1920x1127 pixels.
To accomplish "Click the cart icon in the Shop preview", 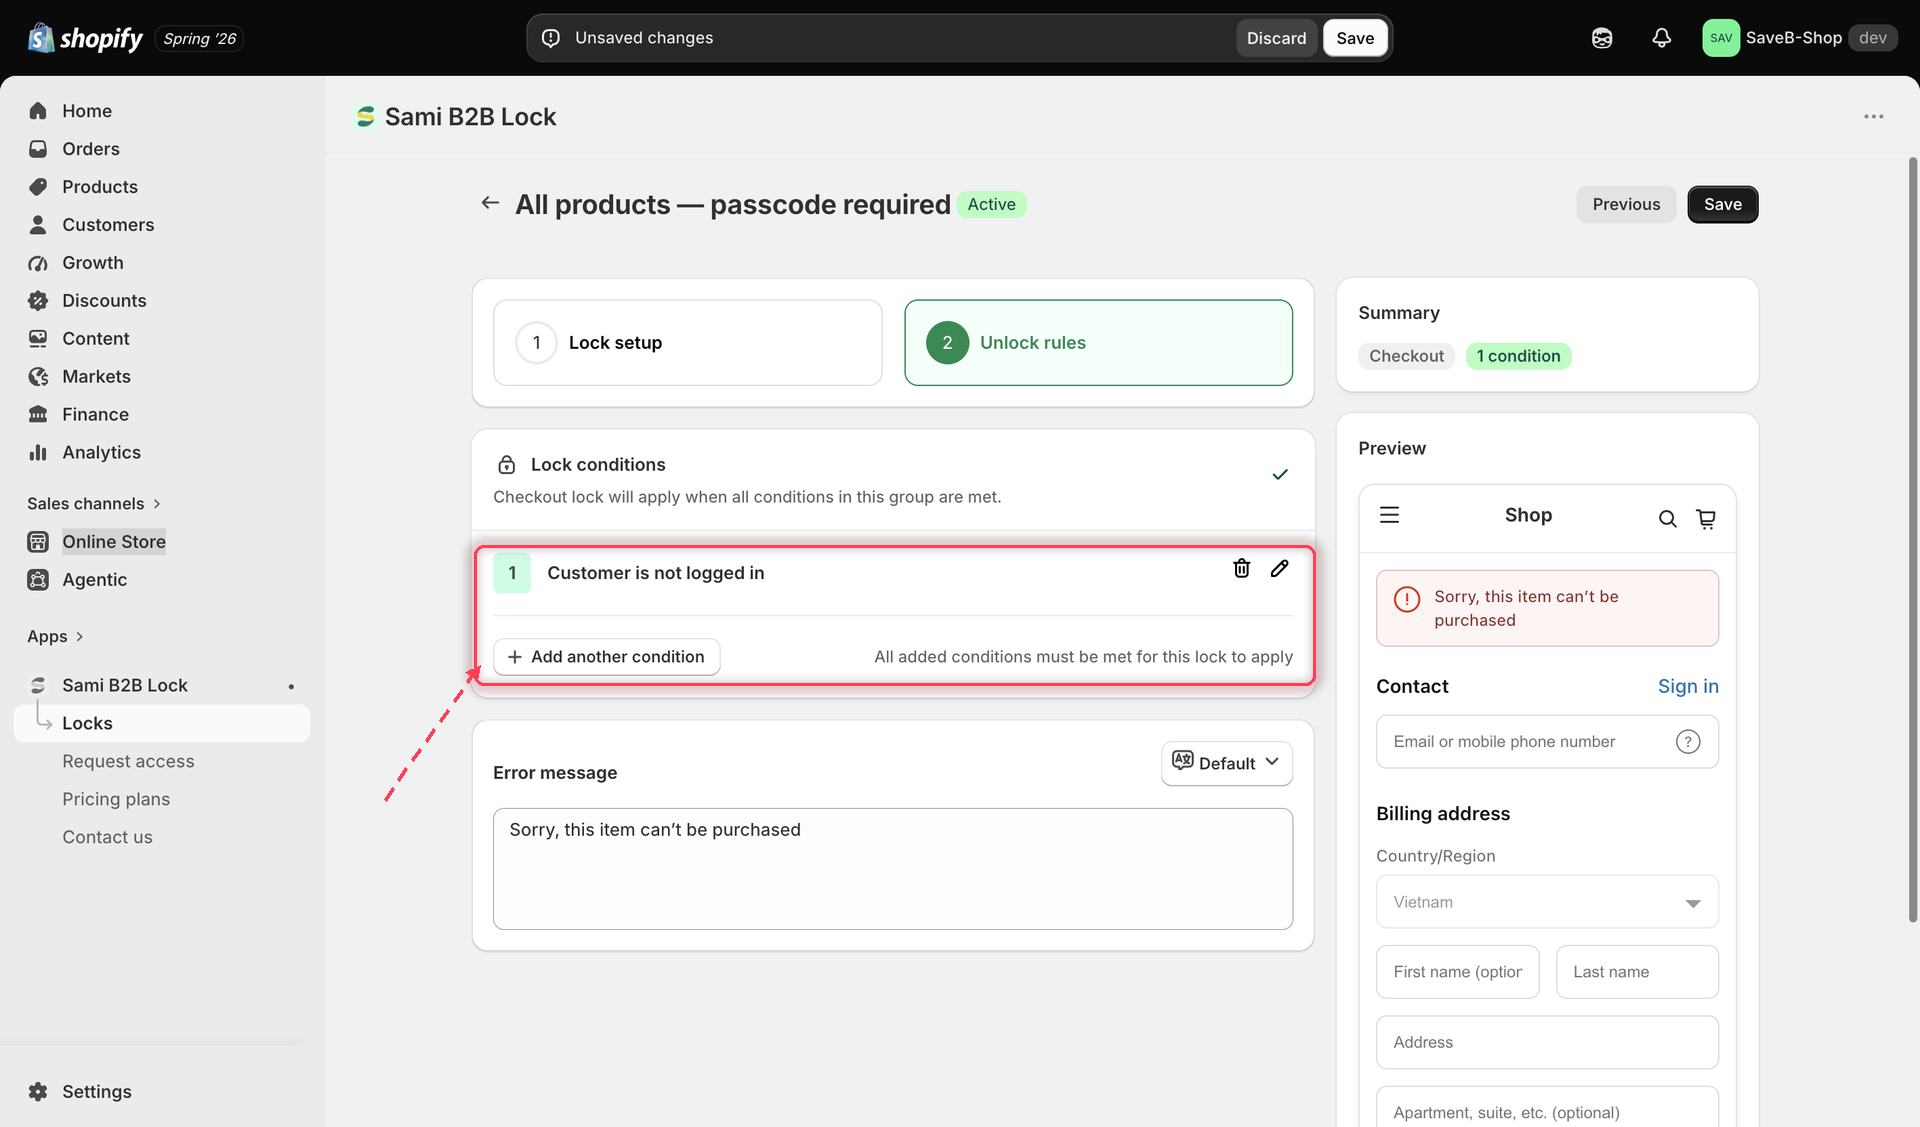I will point(1706,518).
